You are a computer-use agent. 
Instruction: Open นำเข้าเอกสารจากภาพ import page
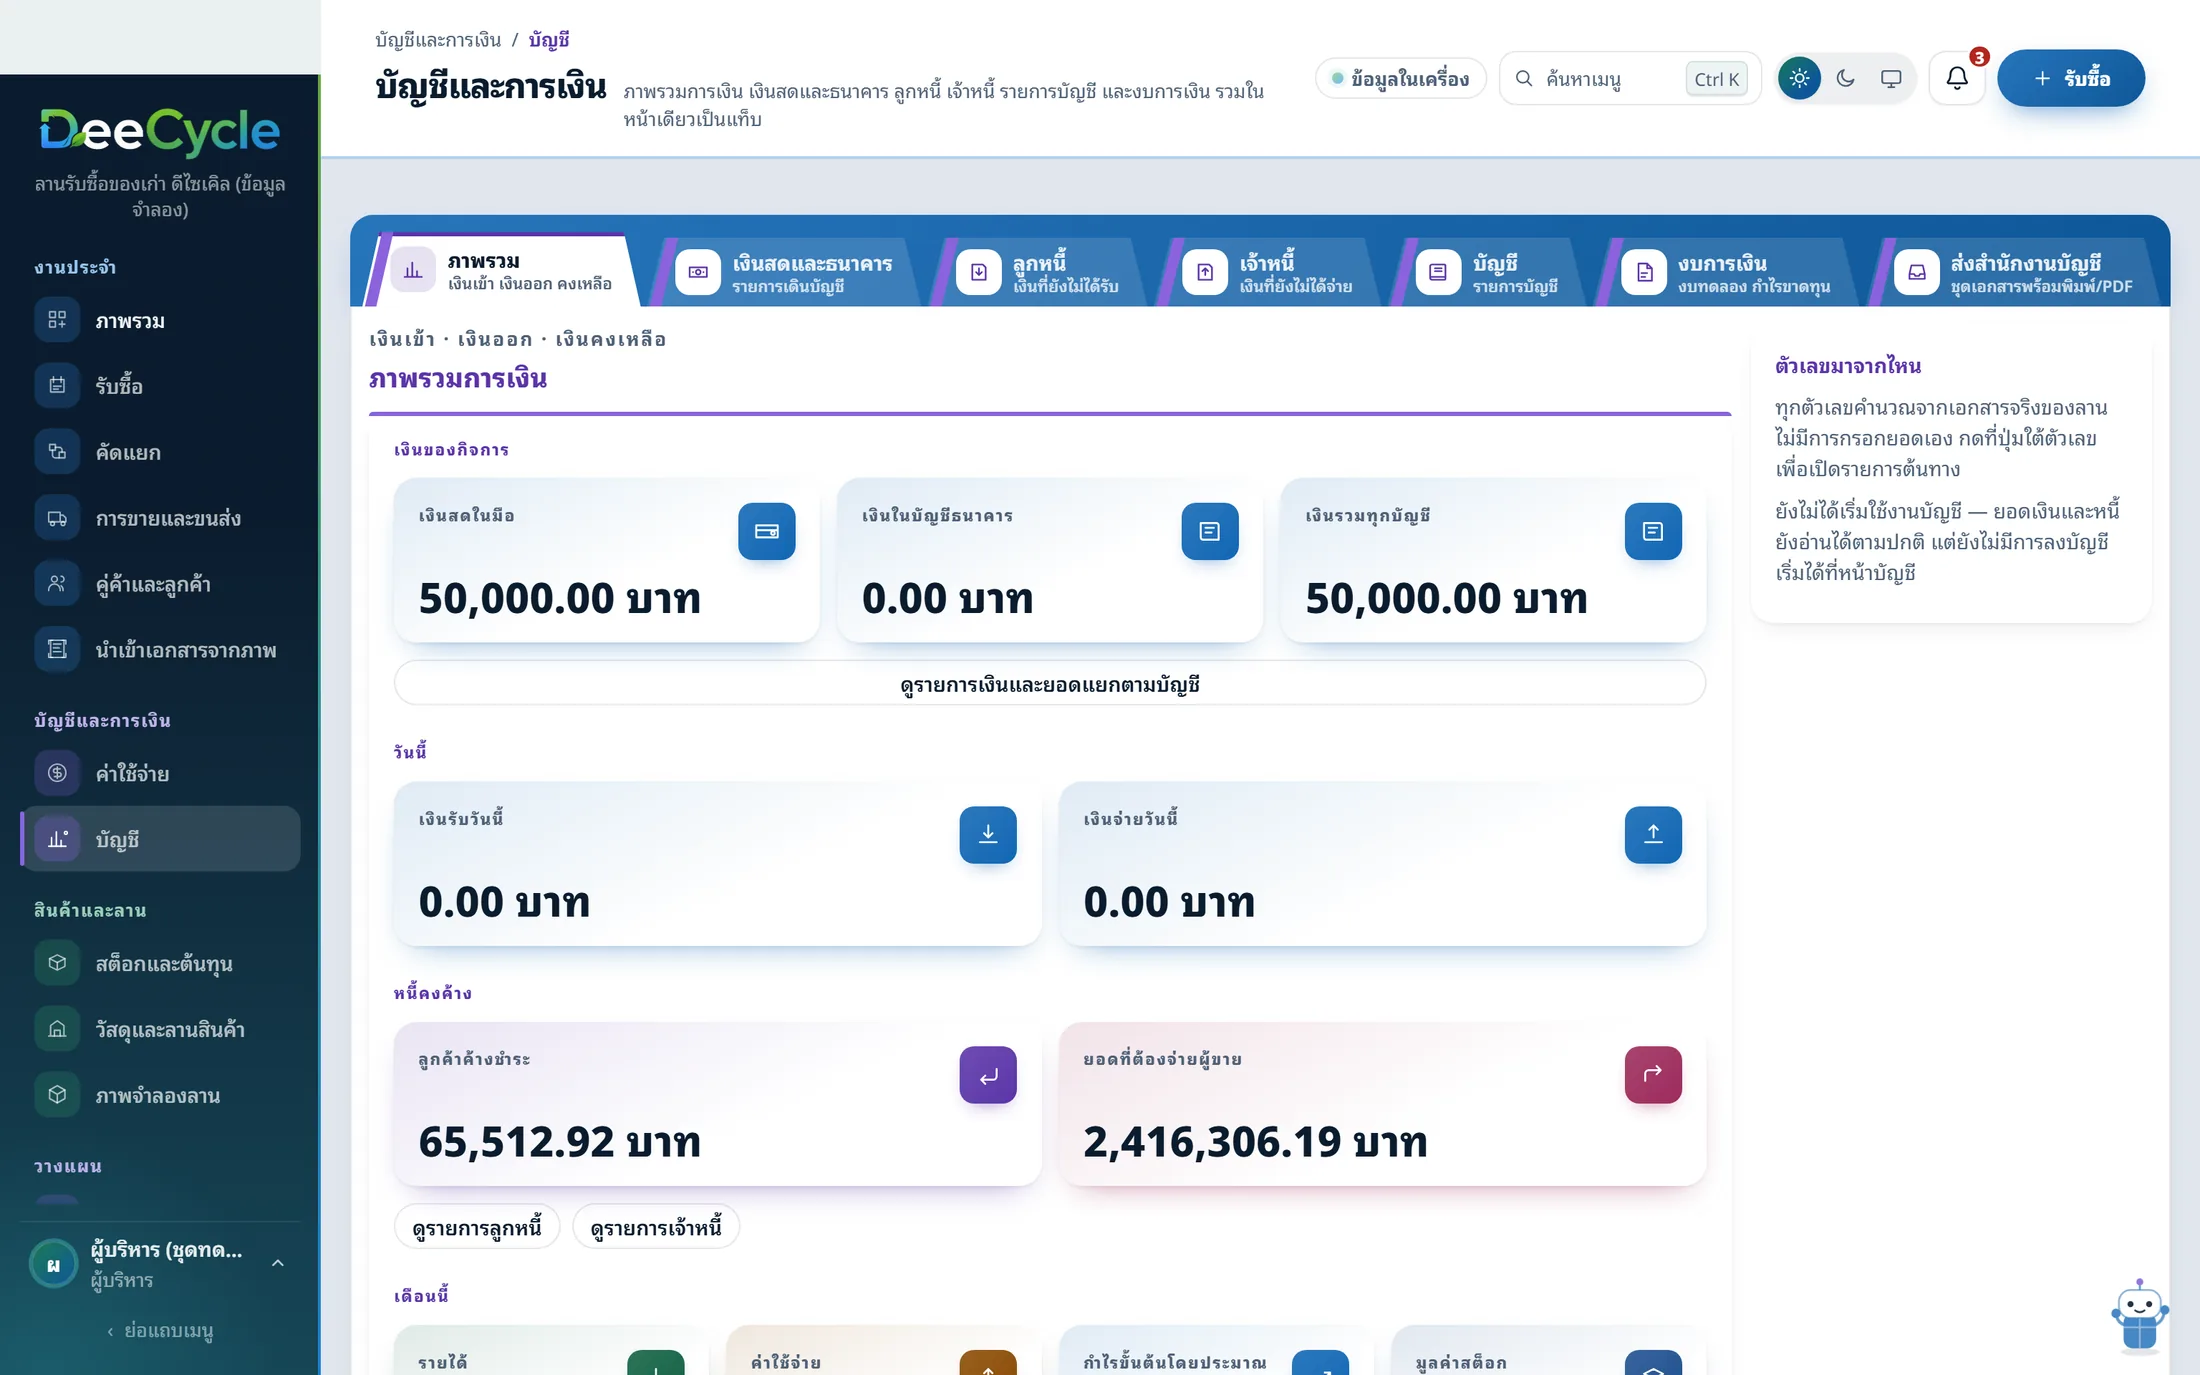tap(160, 650)
